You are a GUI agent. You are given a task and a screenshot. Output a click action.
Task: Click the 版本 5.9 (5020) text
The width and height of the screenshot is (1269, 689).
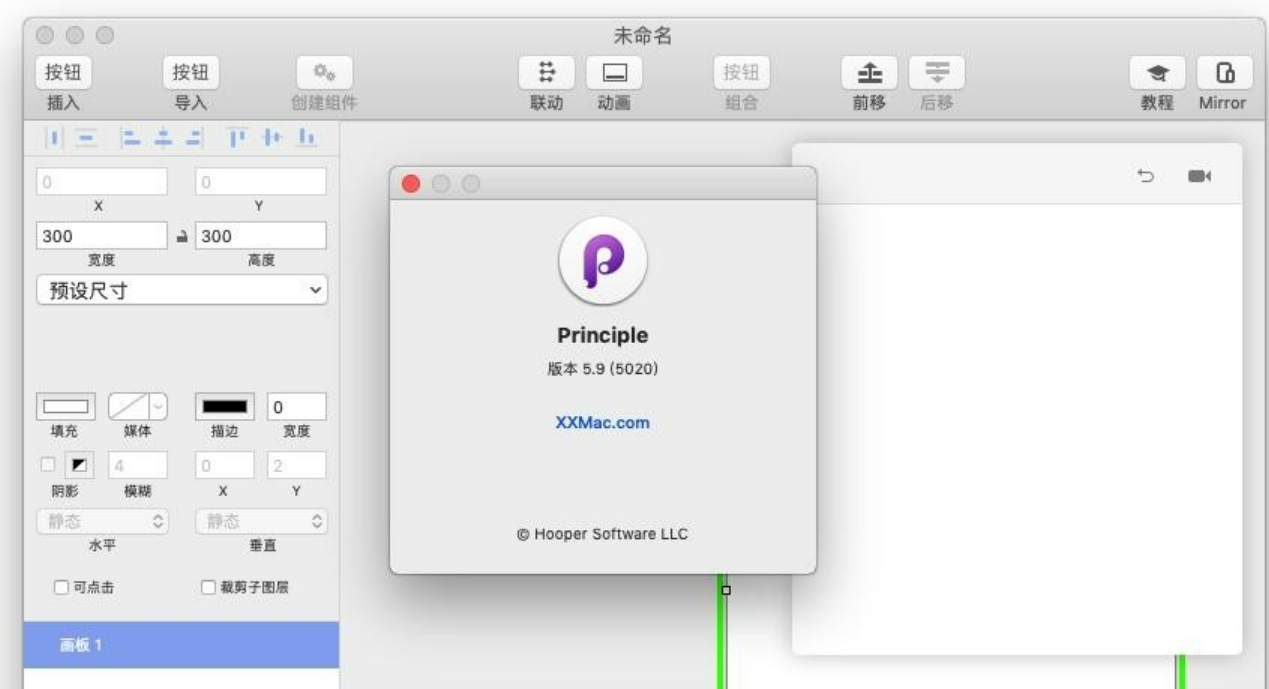(x=603, y=368)
